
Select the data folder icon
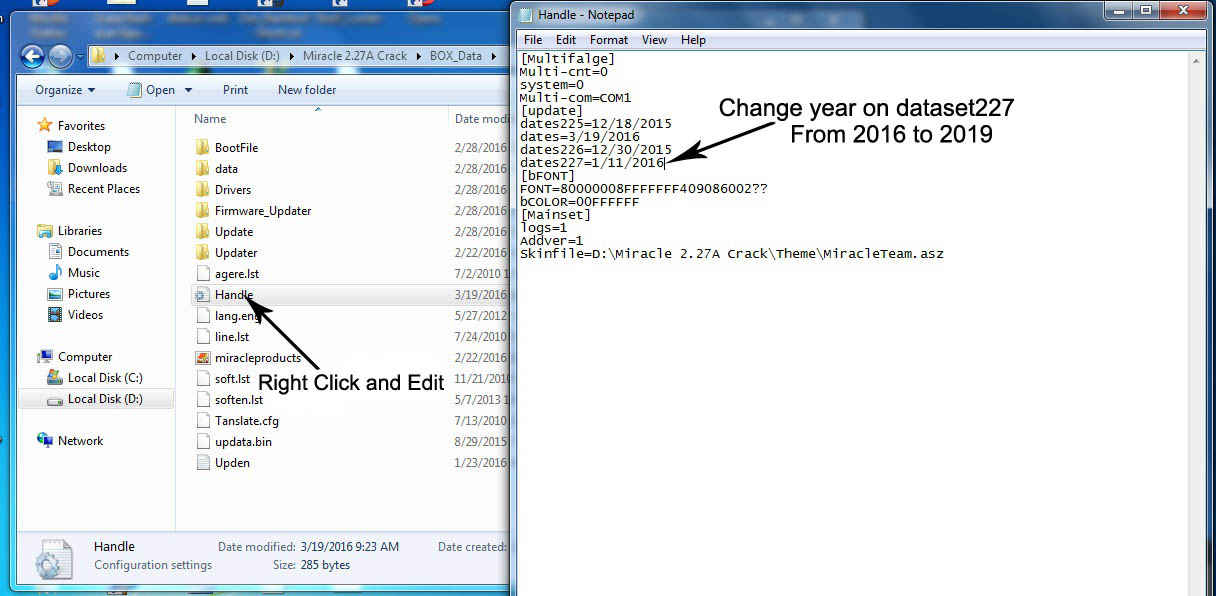pyautogui.click(x=202, y=168)
